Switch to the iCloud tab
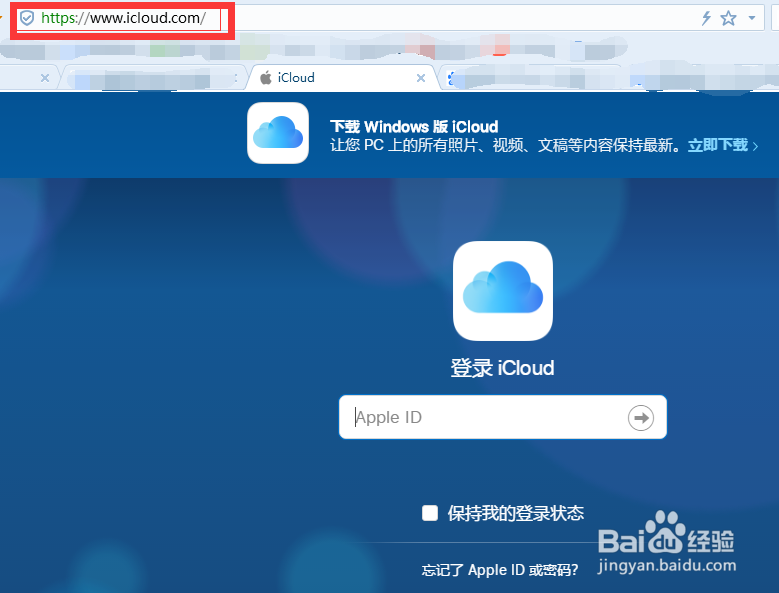Screen dimensions: 779x593 click(342, 78)
